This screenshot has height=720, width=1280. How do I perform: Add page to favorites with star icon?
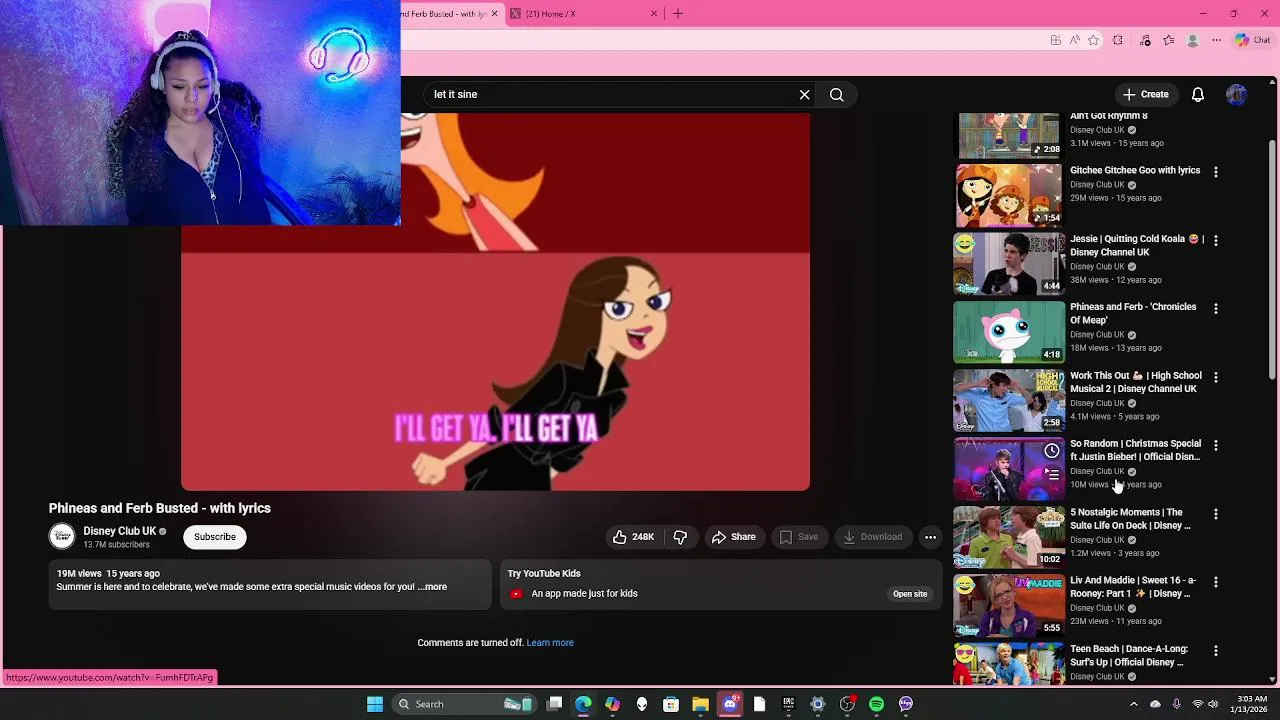click(1093, 40)
